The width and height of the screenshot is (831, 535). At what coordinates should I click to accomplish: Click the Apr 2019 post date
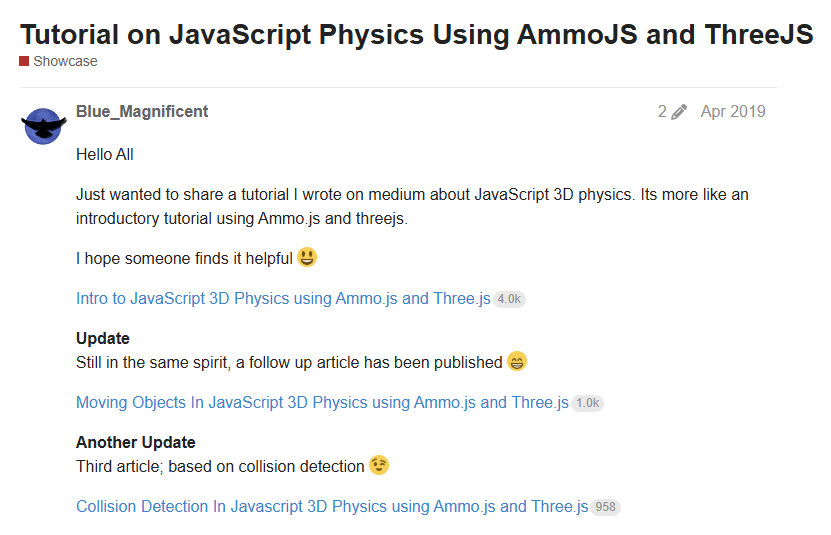pos(733,112)
